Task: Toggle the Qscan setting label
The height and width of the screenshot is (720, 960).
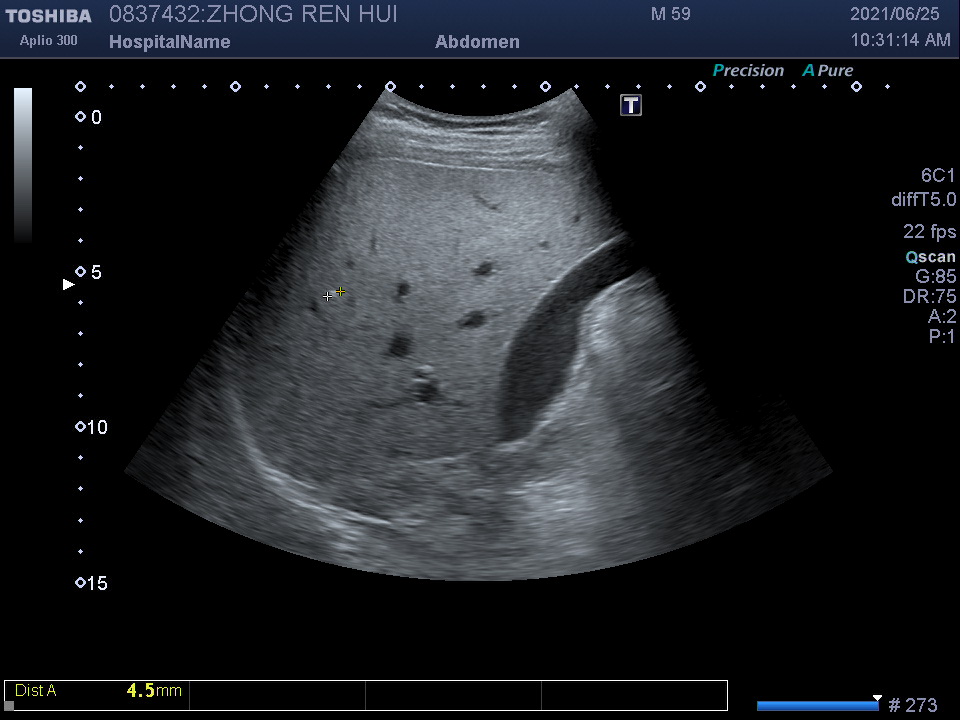Action: [x=930, y=257]
